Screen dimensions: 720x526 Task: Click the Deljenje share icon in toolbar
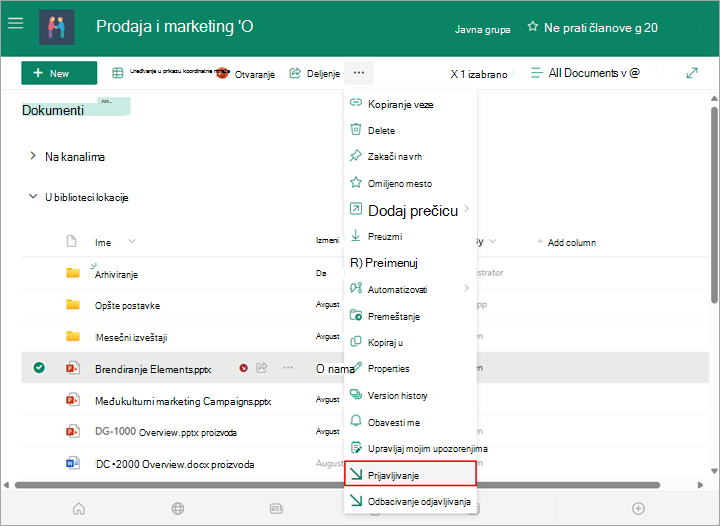(295, 73)
